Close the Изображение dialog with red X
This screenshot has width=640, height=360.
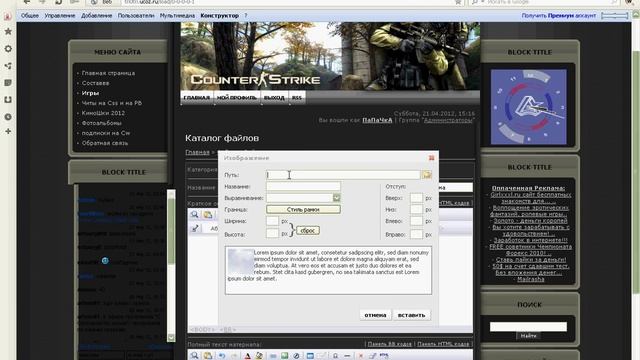tap(431, 158)
